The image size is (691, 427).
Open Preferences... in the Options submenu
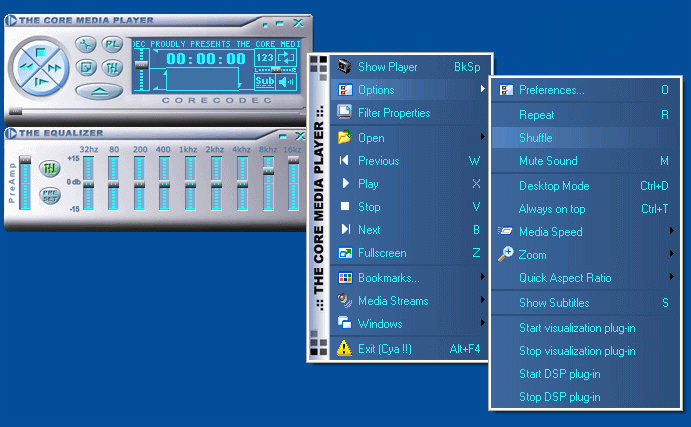[x=586, y=90]
